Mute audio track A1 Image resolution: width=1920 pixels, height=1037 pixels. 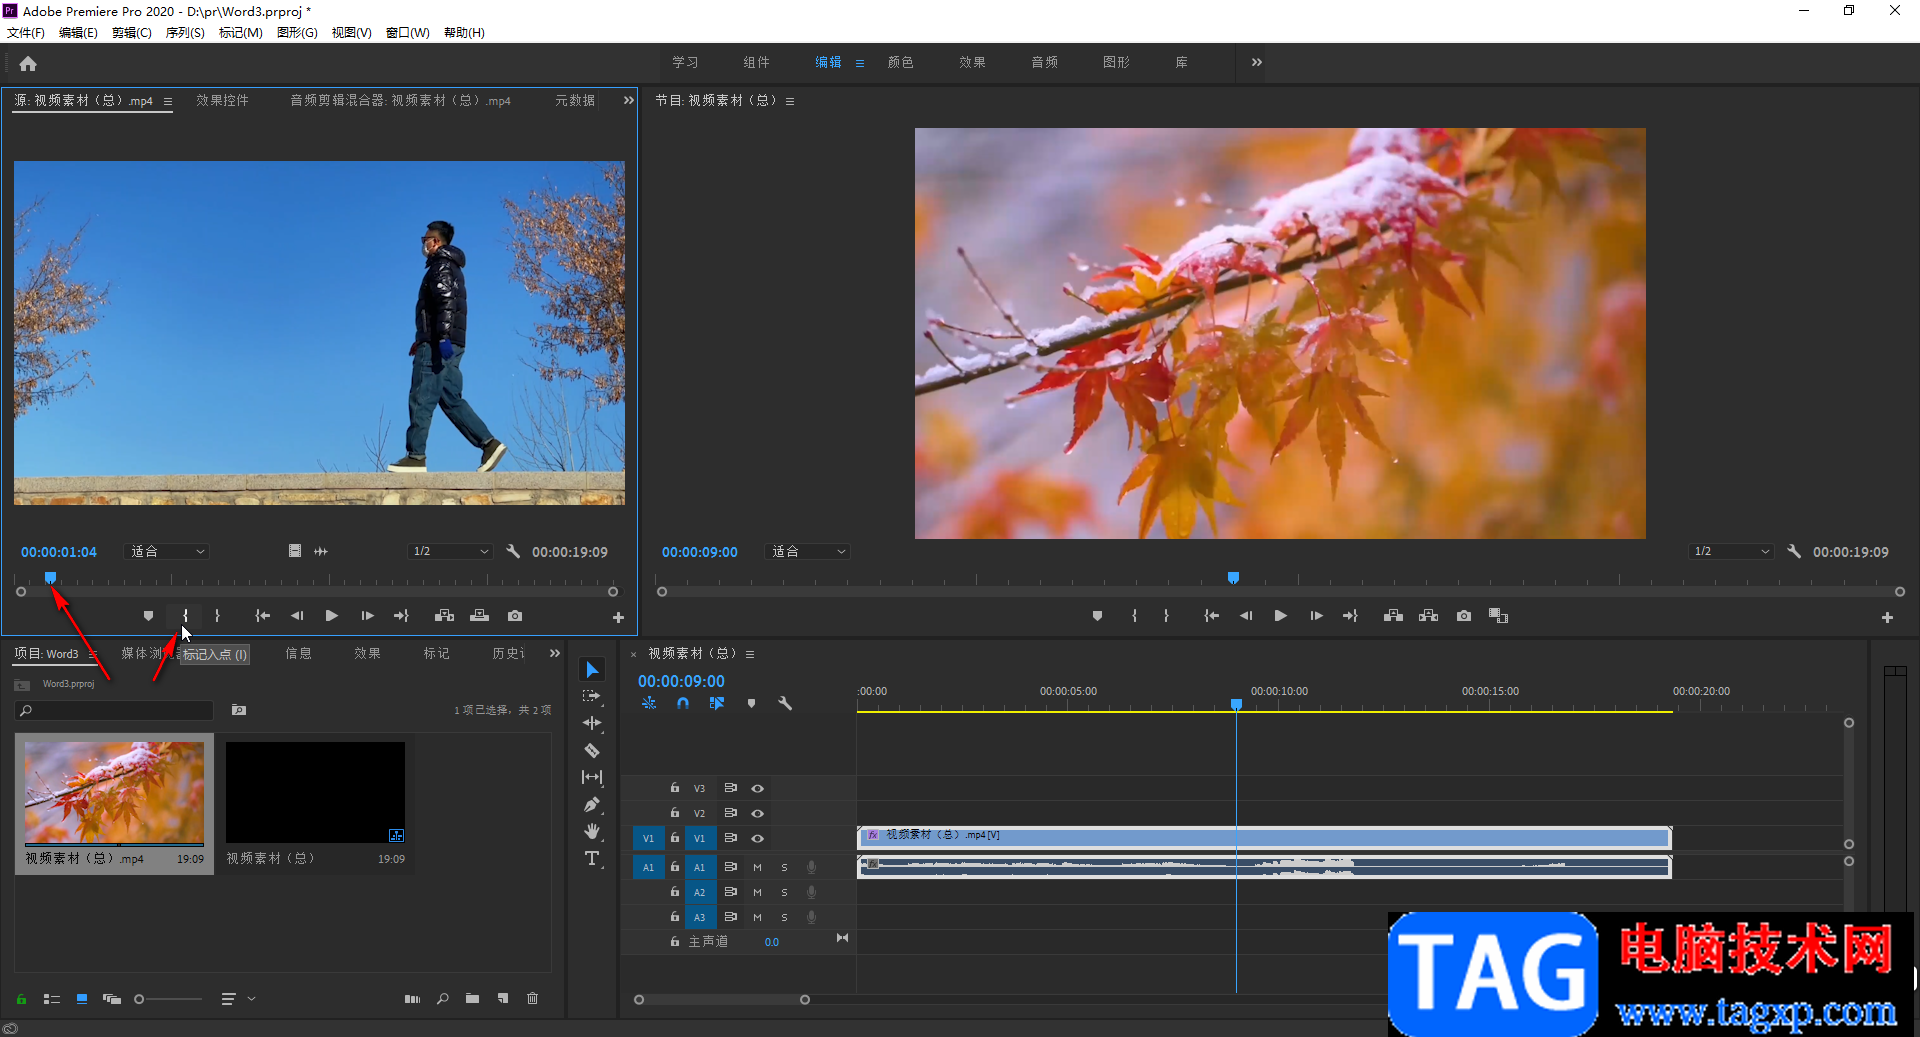click(757, 867)
